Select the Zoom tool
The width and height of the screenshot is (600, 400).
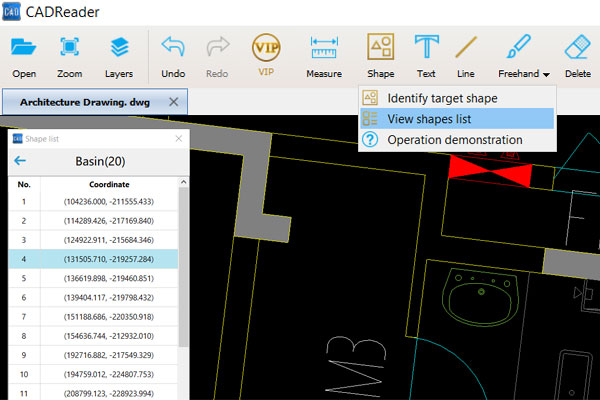[69, 57]
